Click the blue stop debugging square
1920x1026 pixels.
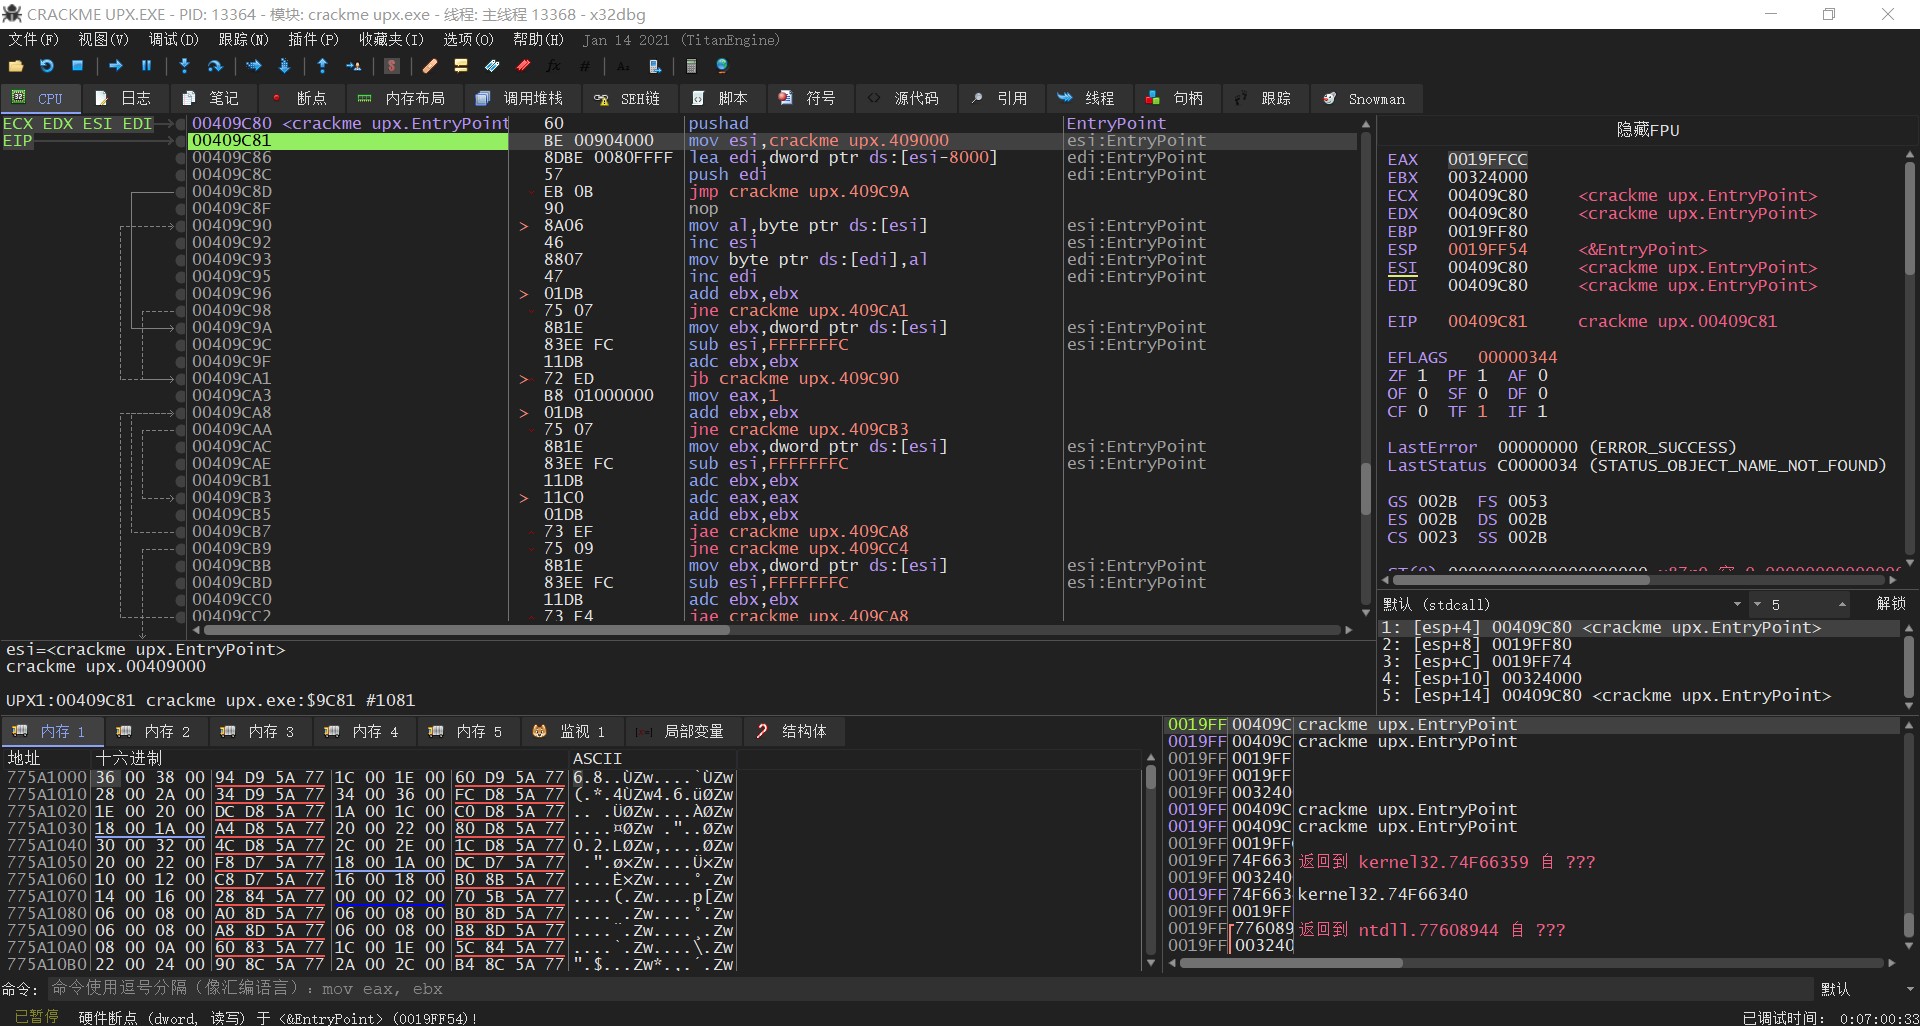coord(77,66)
